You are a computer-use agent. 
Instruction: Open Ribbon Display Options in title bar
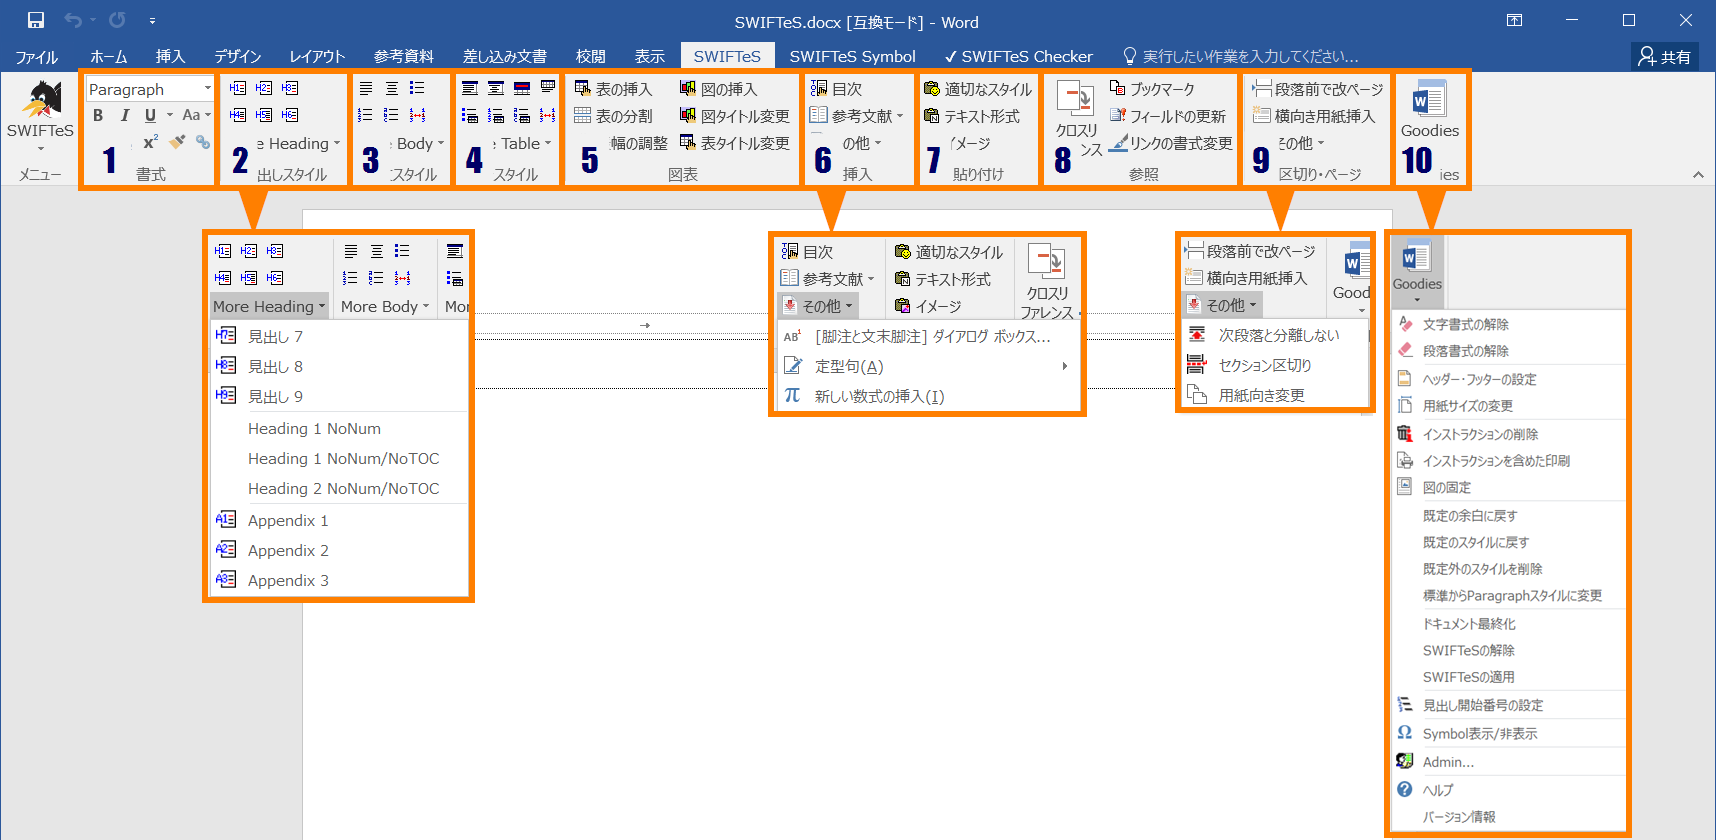coord(1515,20)
